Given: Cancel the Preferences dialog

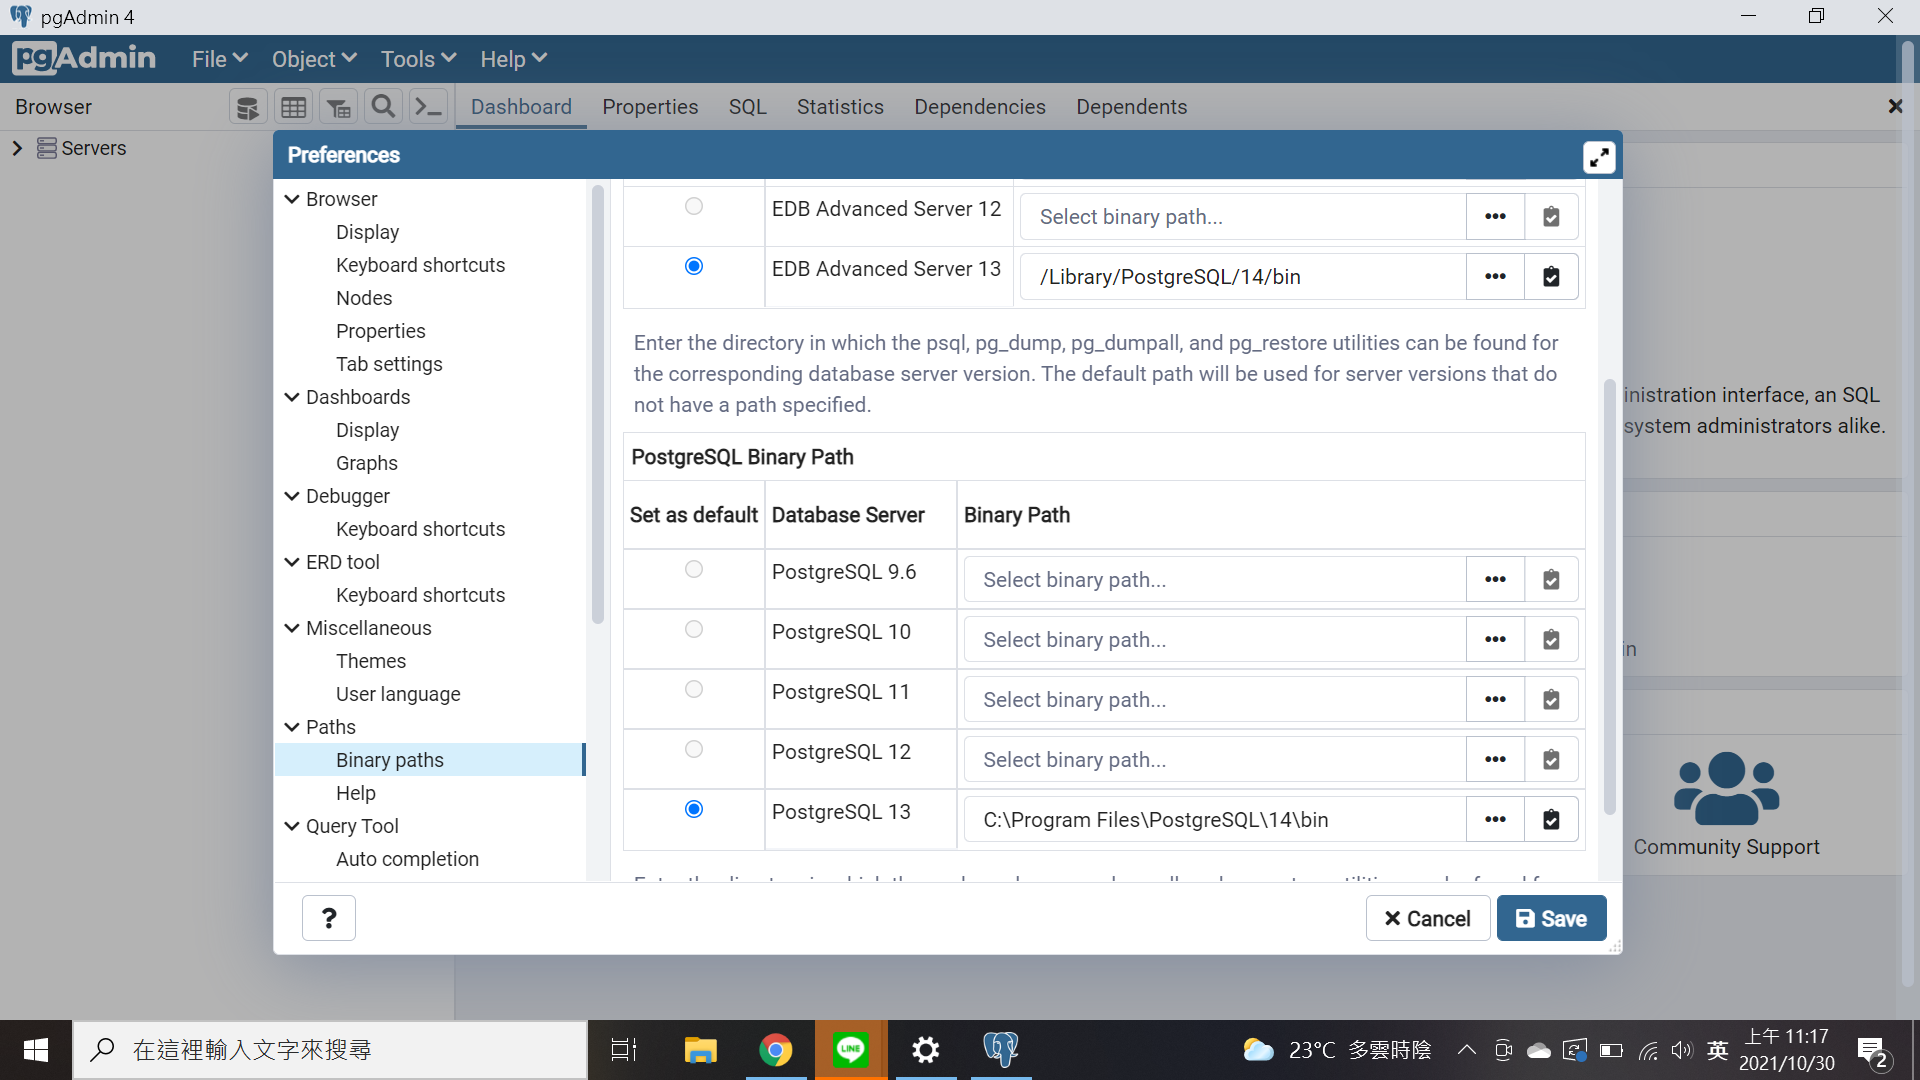Looking at the screenshot, I should tap(1427, 918).
